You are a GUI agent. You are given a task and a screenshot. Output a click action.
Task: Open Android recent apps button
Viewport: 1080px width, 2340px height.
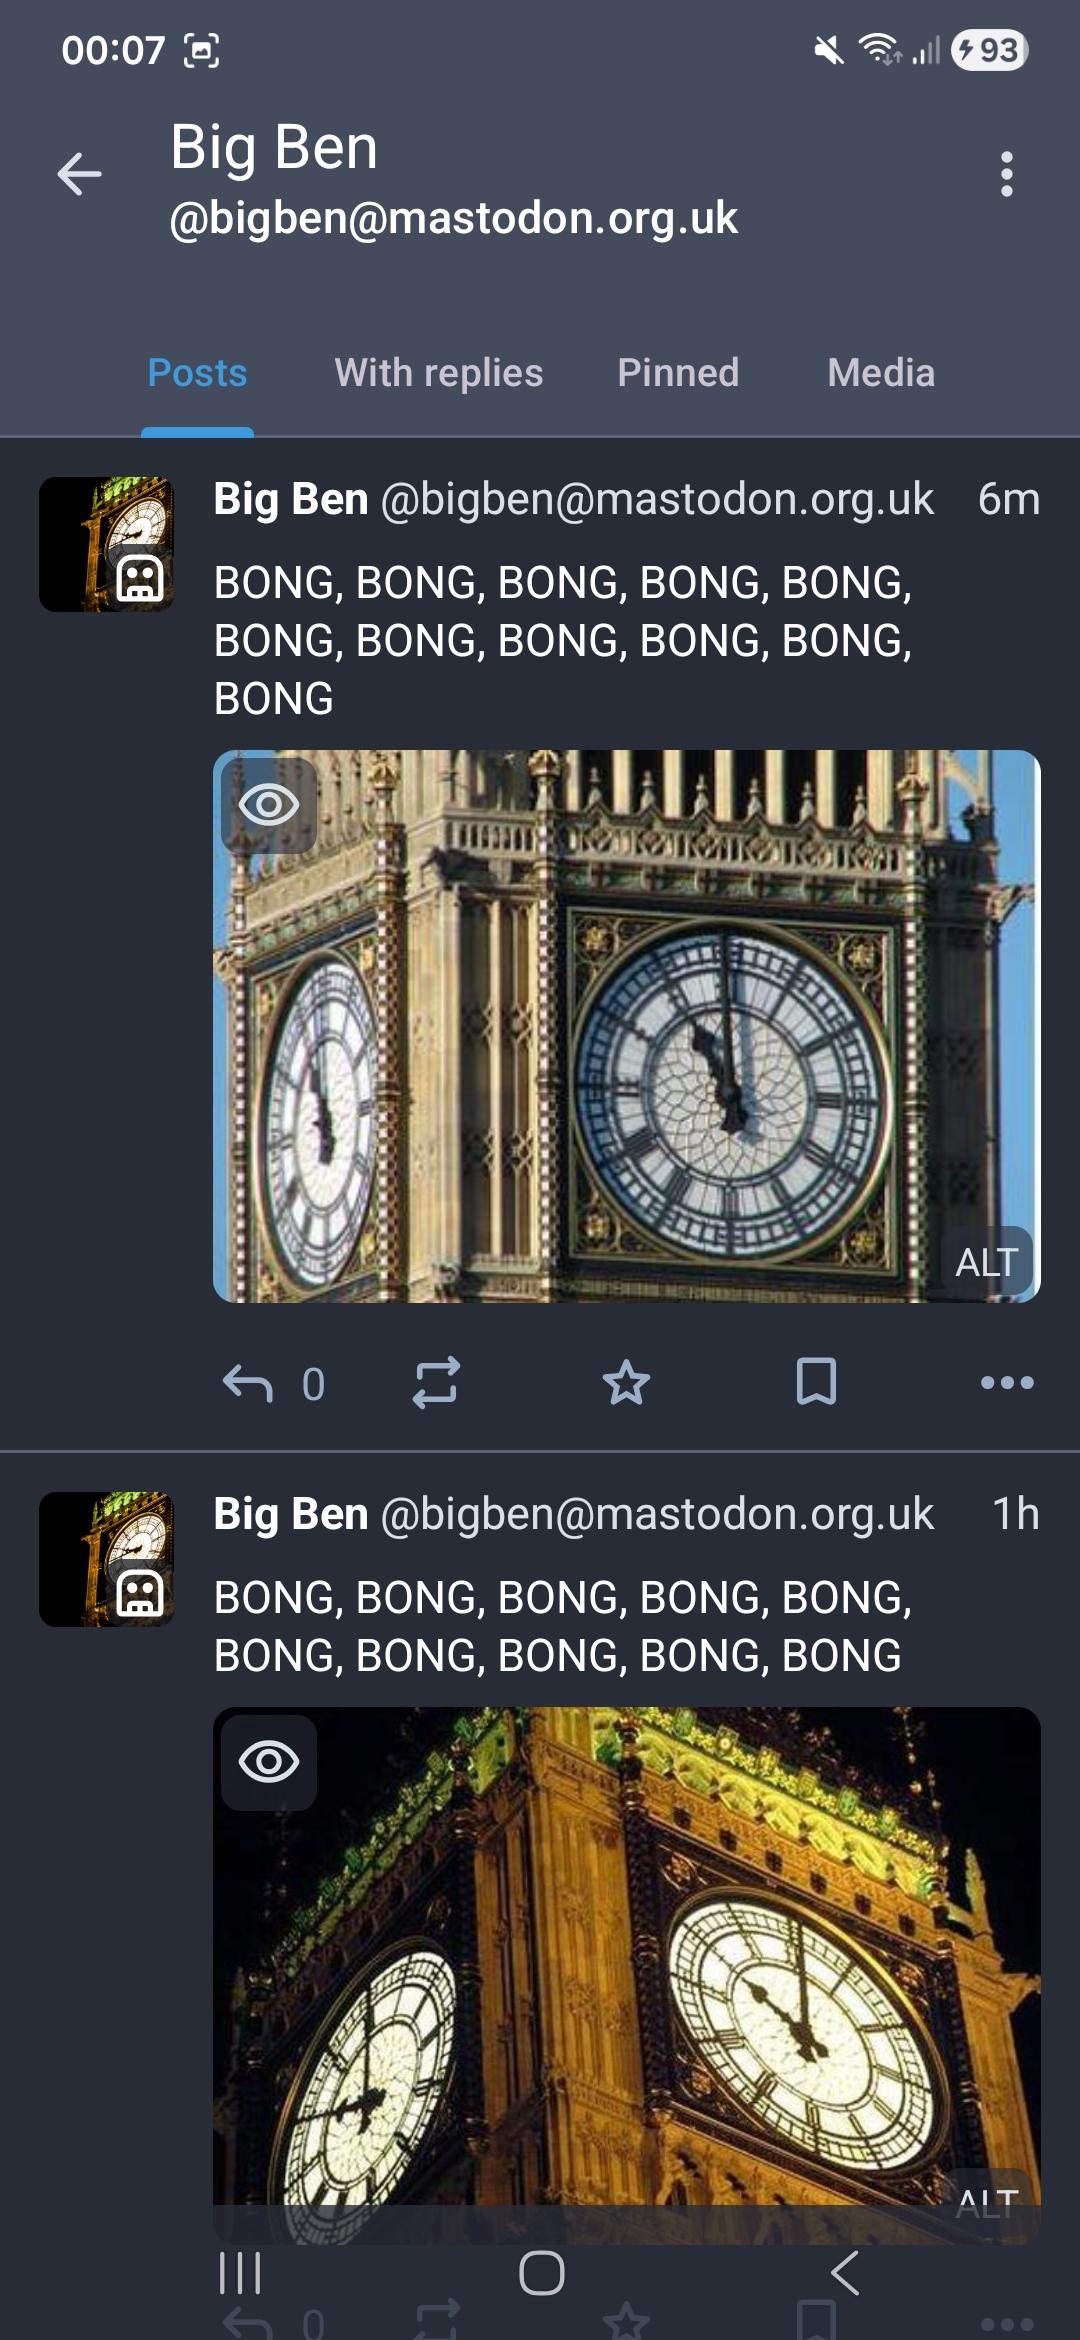tap(240, 2273)
